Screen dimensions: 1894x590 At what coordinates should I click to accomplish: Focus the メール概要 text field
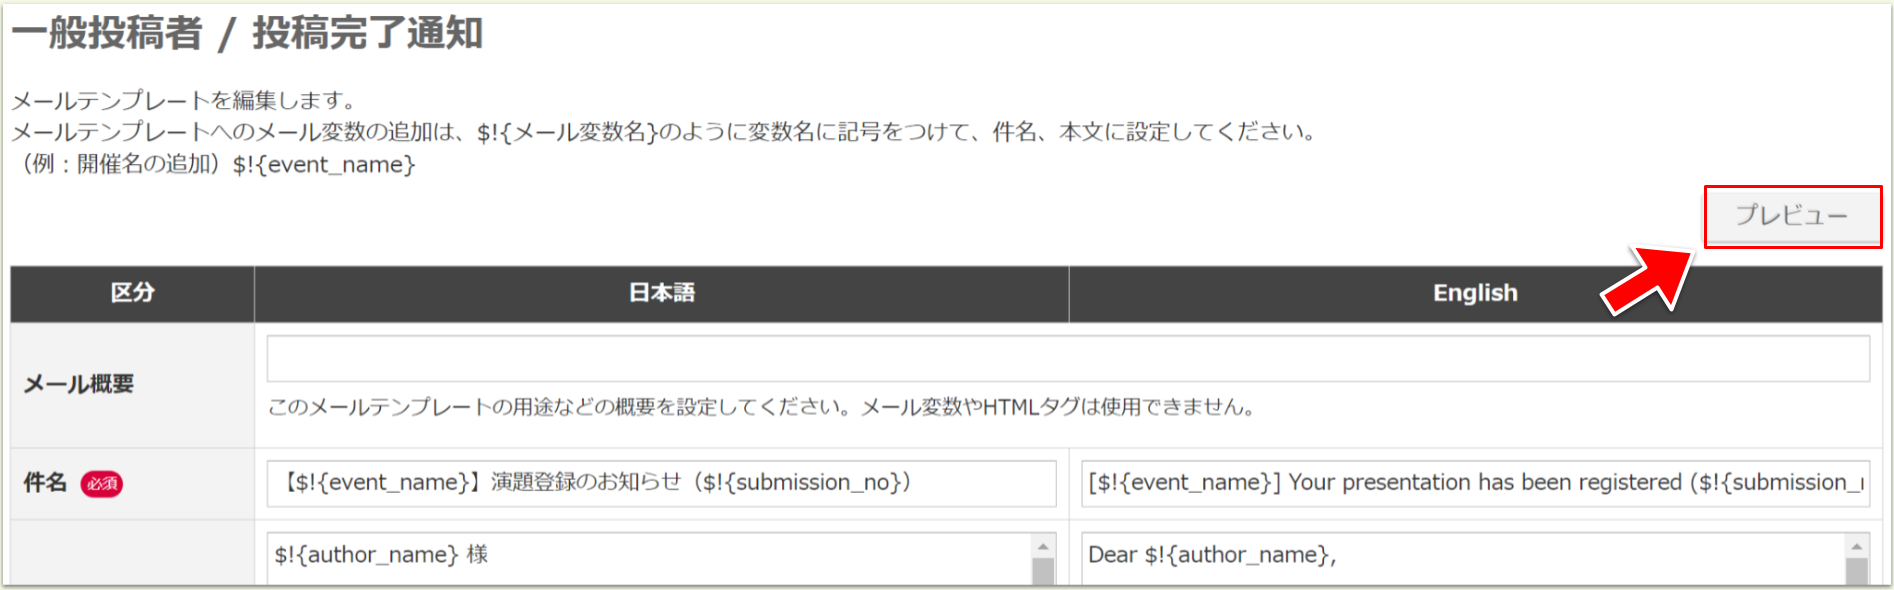pos(1067,359)
